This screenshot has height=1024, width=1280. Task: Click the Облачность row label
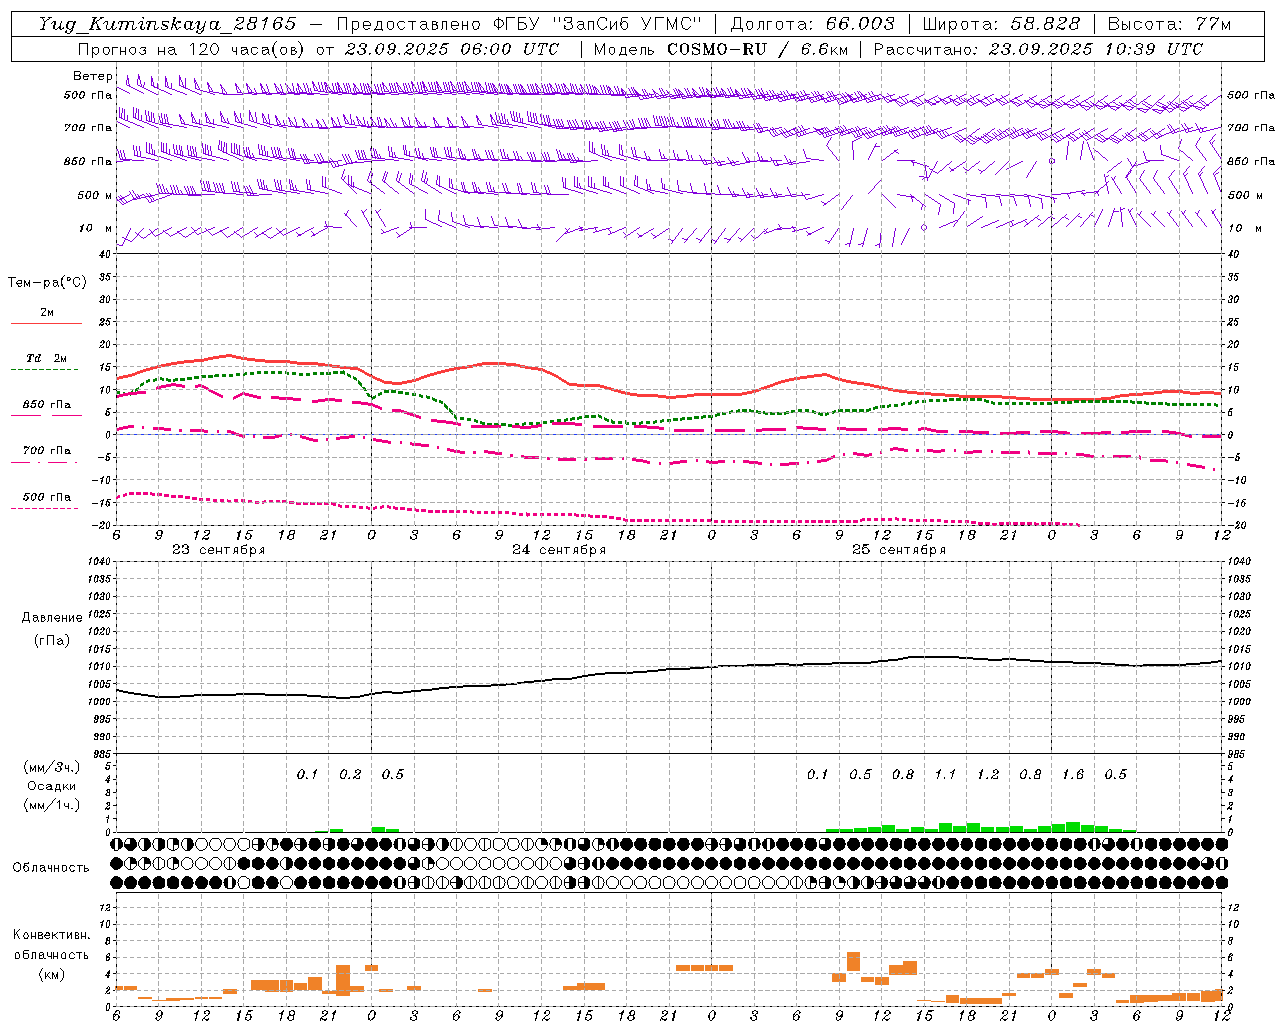[x=50, y=868]
